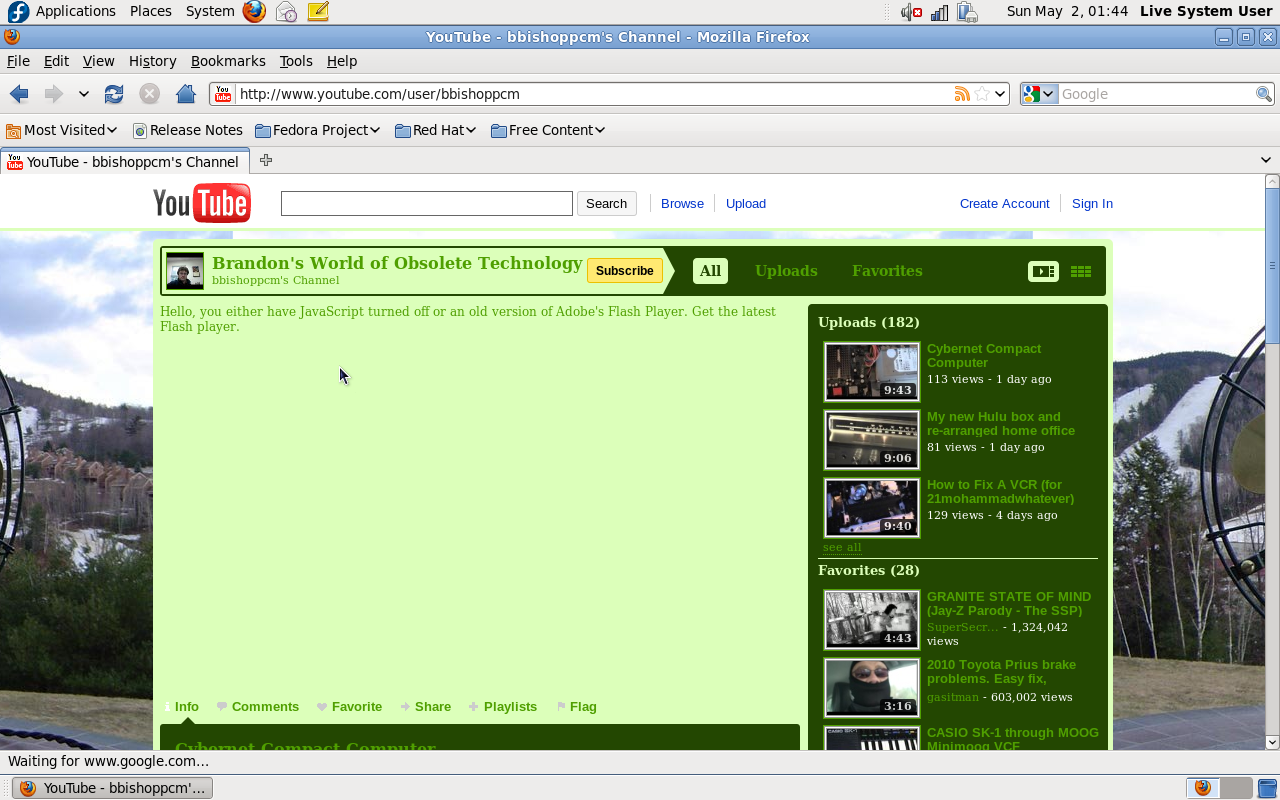Expand the Free Content bookmarks folder
The height and width of the screenshot is (800, 1280).
[x=549, y=130]
